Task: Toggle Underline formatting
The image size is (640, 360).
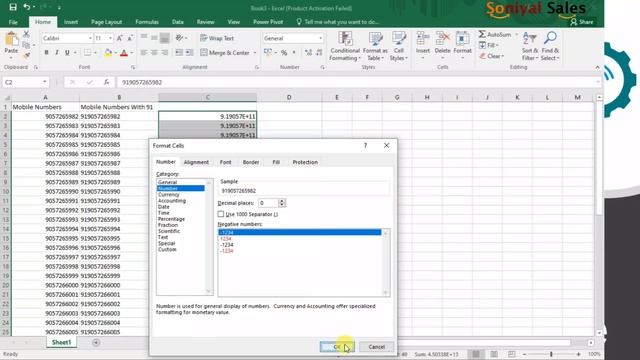Action: click(67, 53)
